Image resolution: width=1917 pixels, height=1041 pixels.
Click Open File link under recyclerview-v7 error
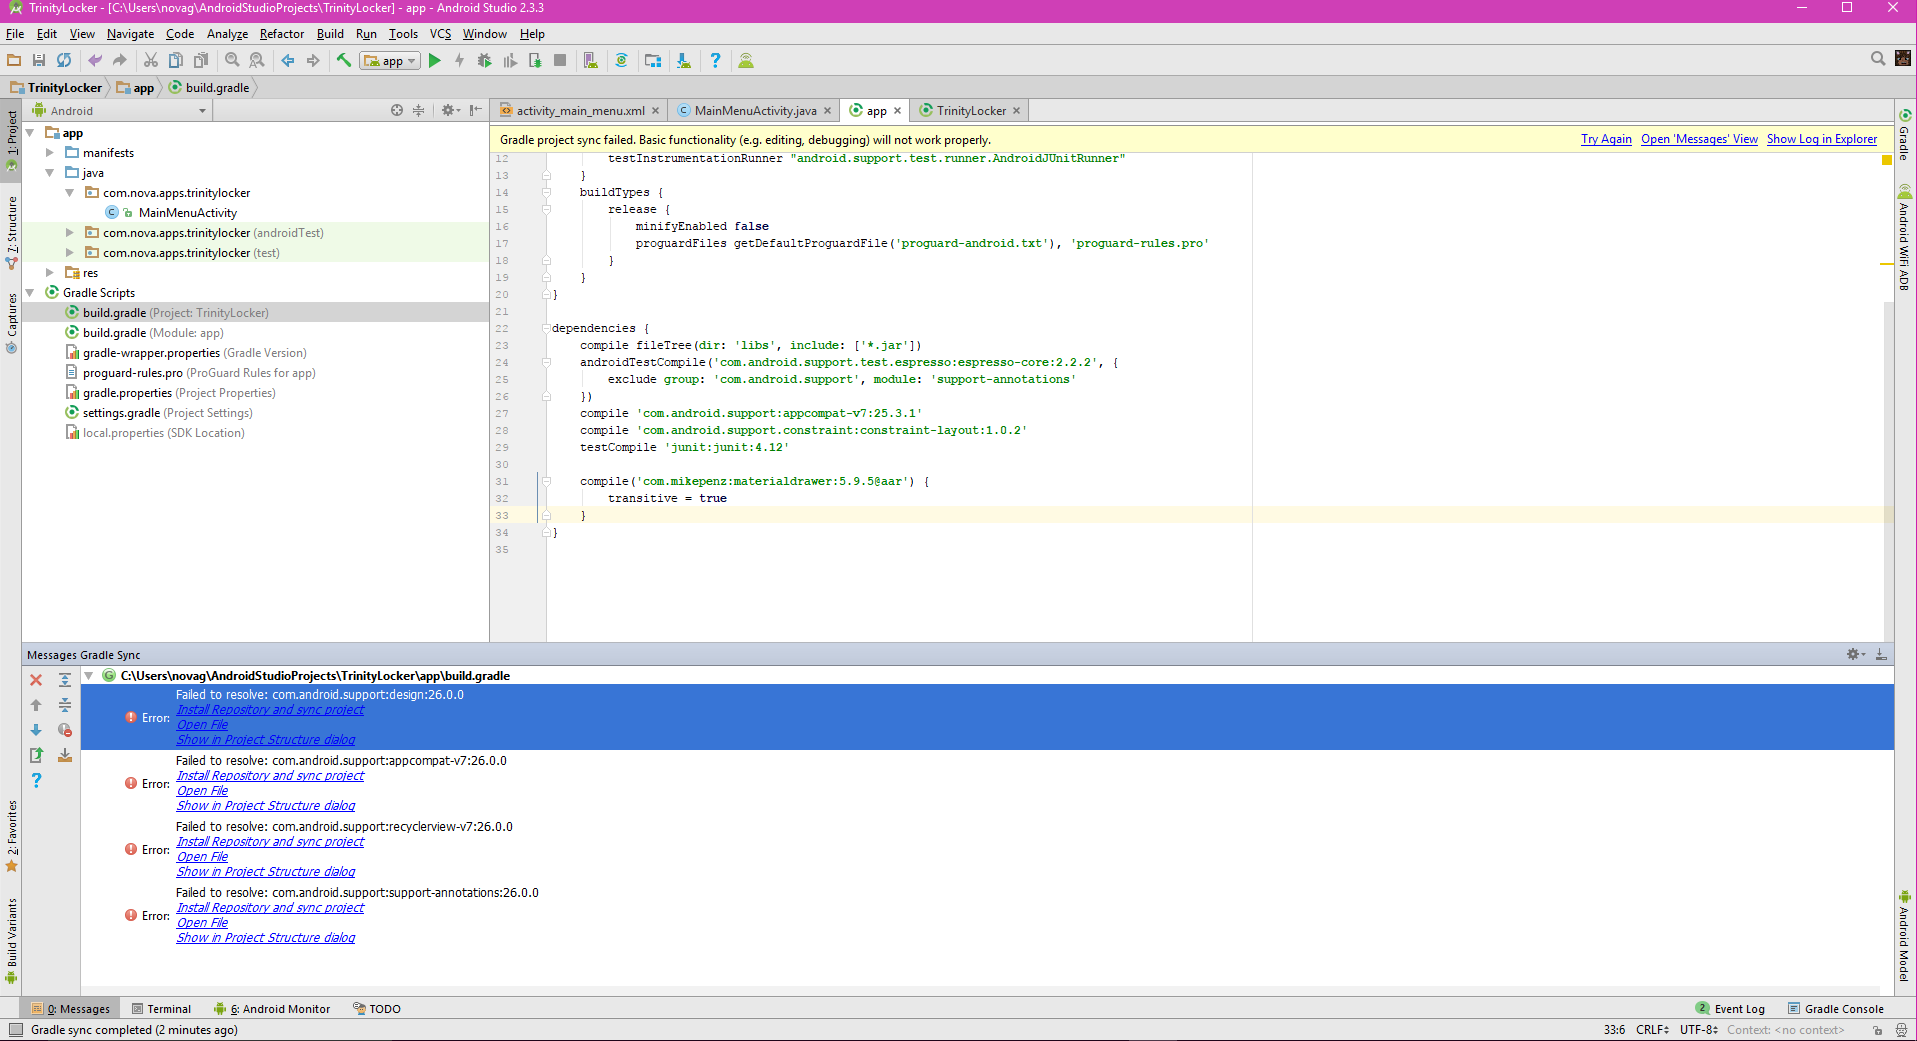(x=202, y=857)
